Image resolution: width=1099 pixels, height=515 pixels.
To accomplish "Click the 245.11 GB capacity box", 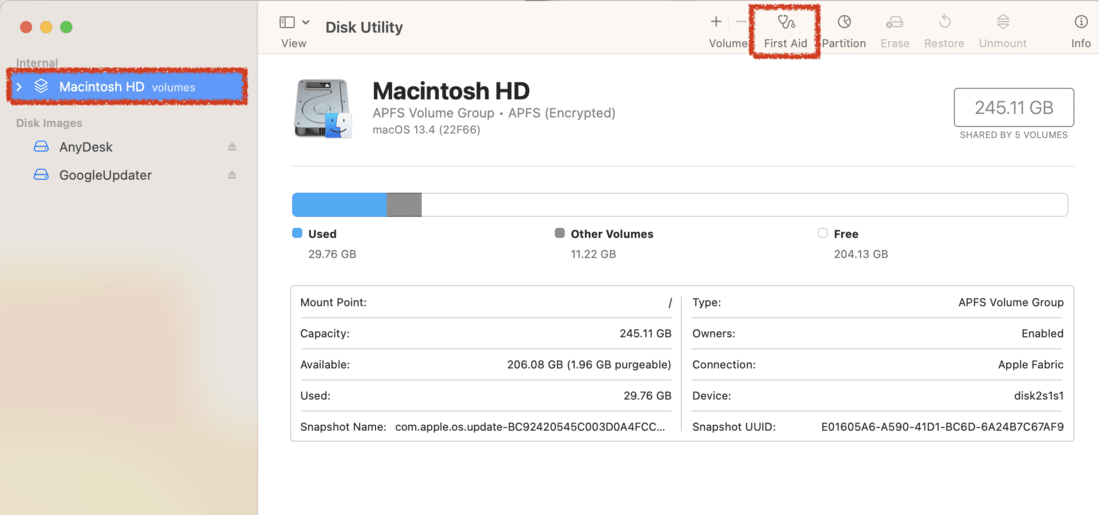I will point(1014,108).
